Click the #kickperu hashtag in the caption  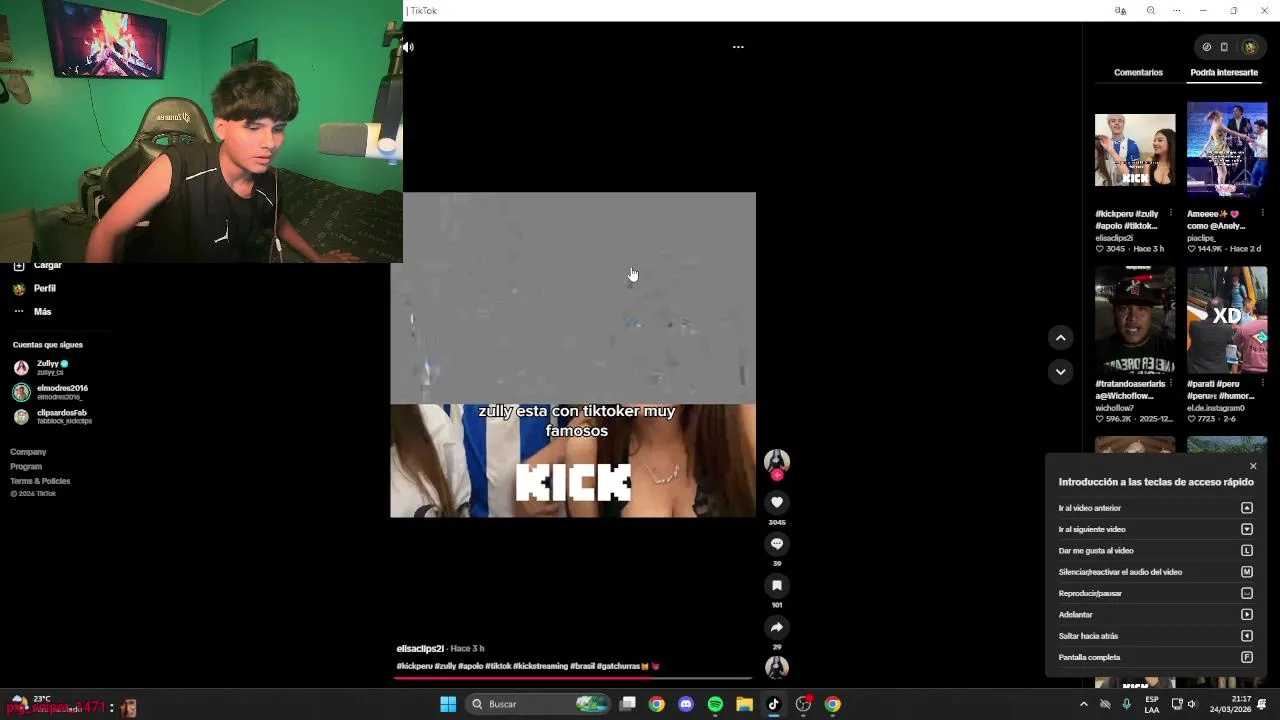[x=414, y=666]
